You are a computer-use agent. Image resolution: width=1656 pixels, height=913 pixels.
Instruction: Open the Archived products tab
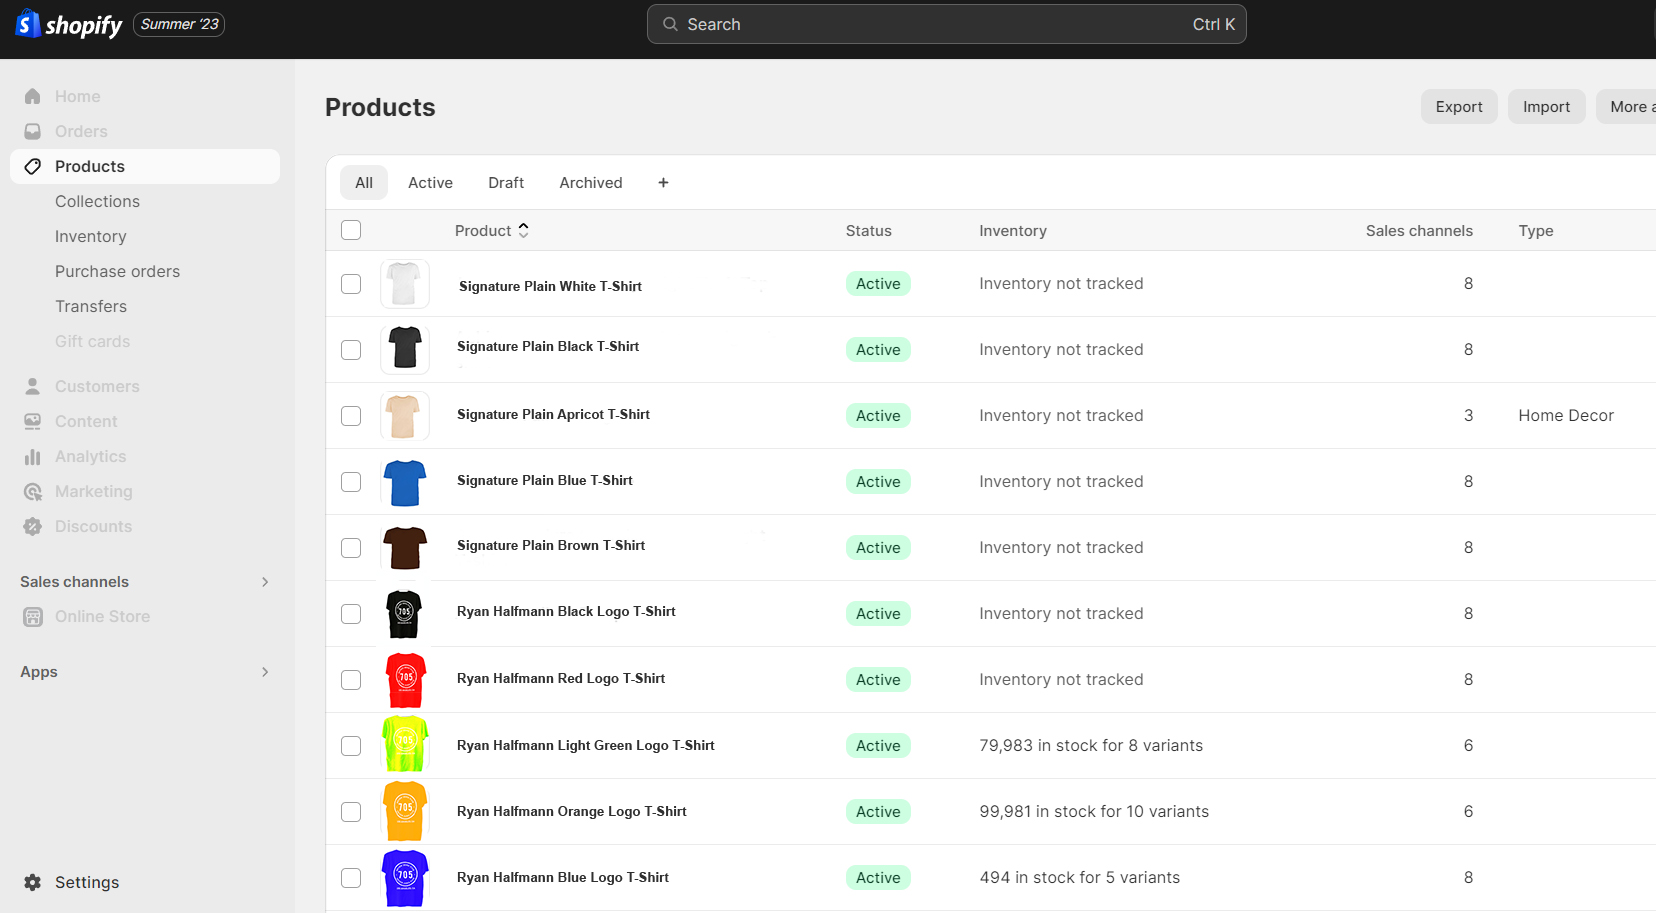pyautogui.click(x=590, y=182)
